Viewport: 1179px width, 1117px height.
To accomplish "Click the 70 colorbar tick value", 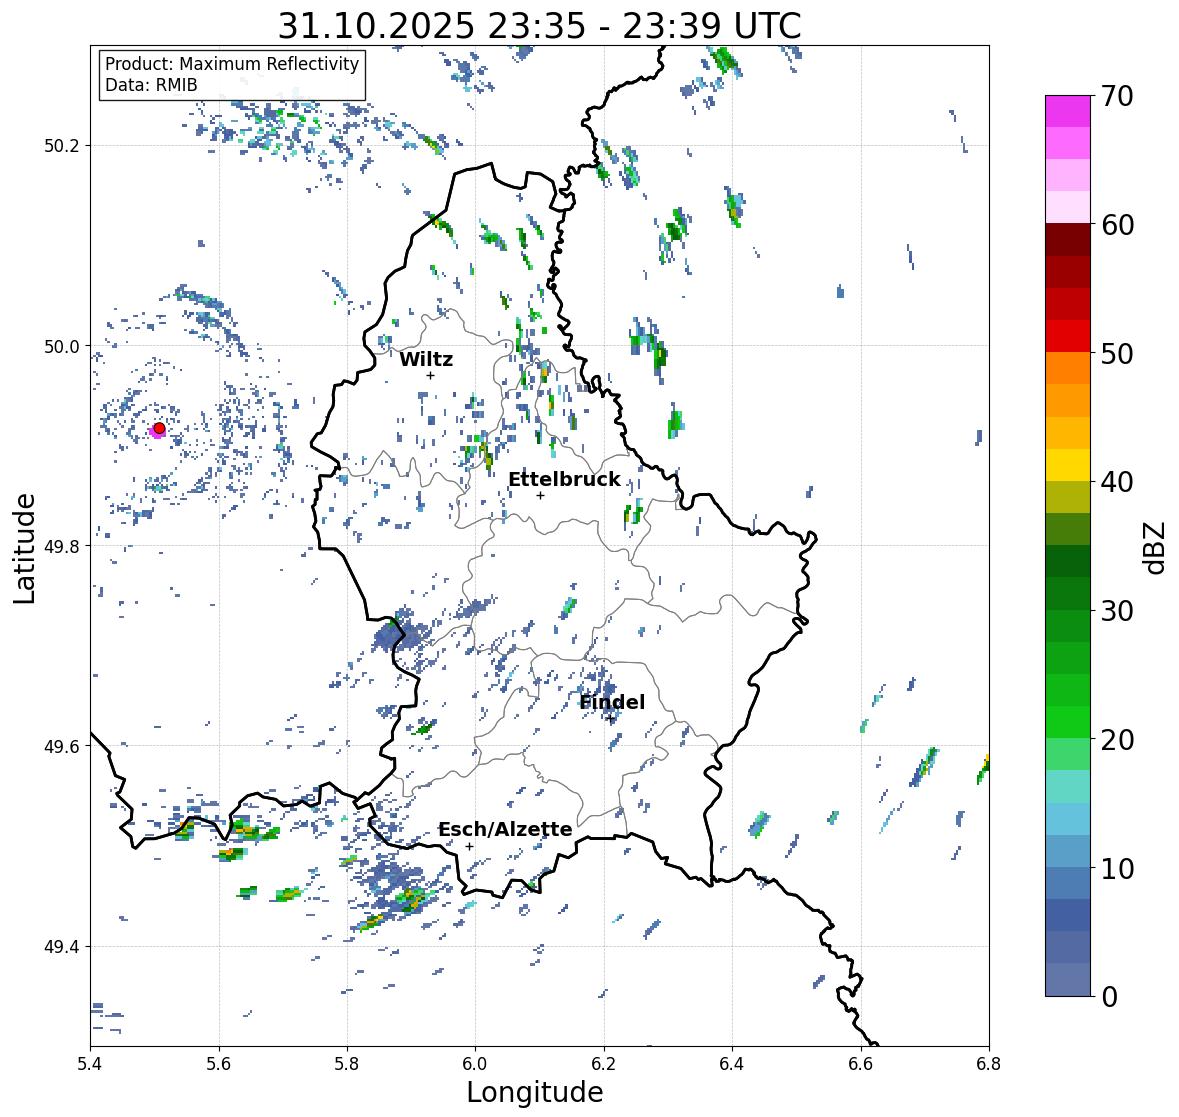I will click(x=1117, y=96).
